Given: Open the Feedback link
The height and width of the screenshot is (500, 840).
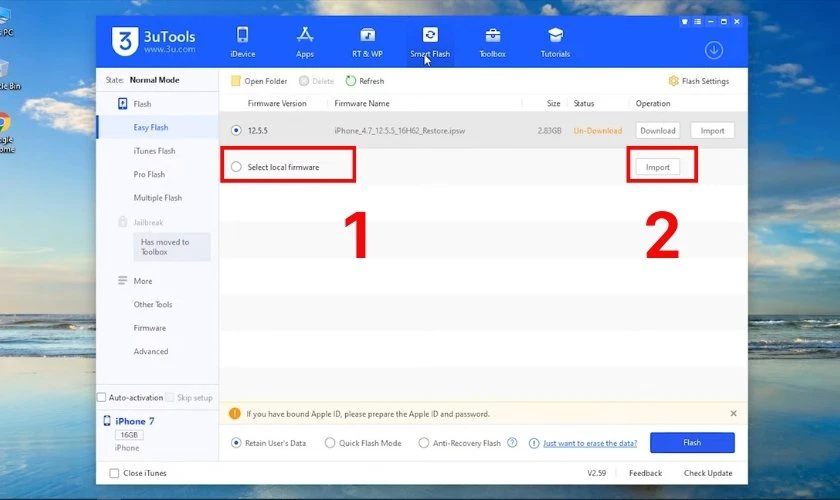Looking at the screenshot, I should pyautogui.click(x=646, y=473).
